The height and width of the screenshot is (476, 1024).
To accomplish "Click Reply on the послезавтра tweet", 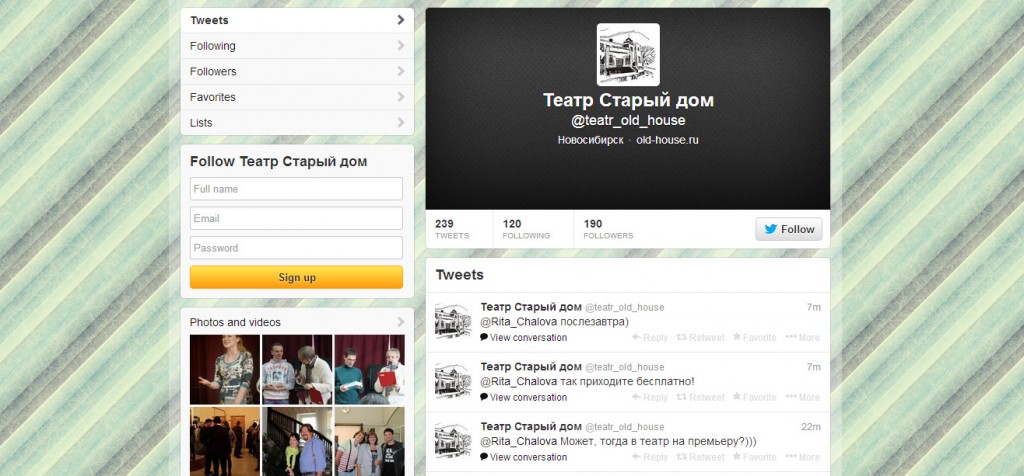I will click(x=650, y=338).
